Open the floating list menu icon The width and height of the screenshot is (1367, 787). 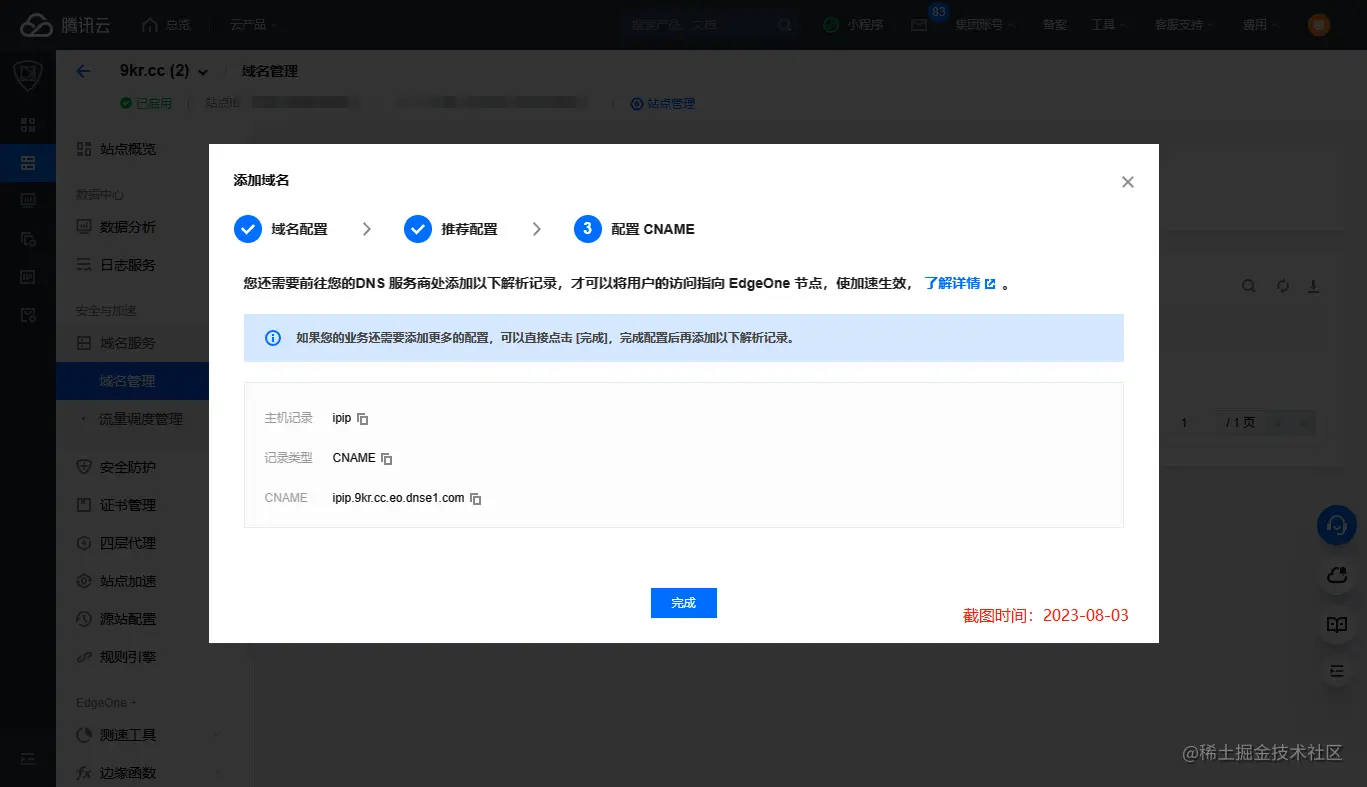click(1336, 672)
